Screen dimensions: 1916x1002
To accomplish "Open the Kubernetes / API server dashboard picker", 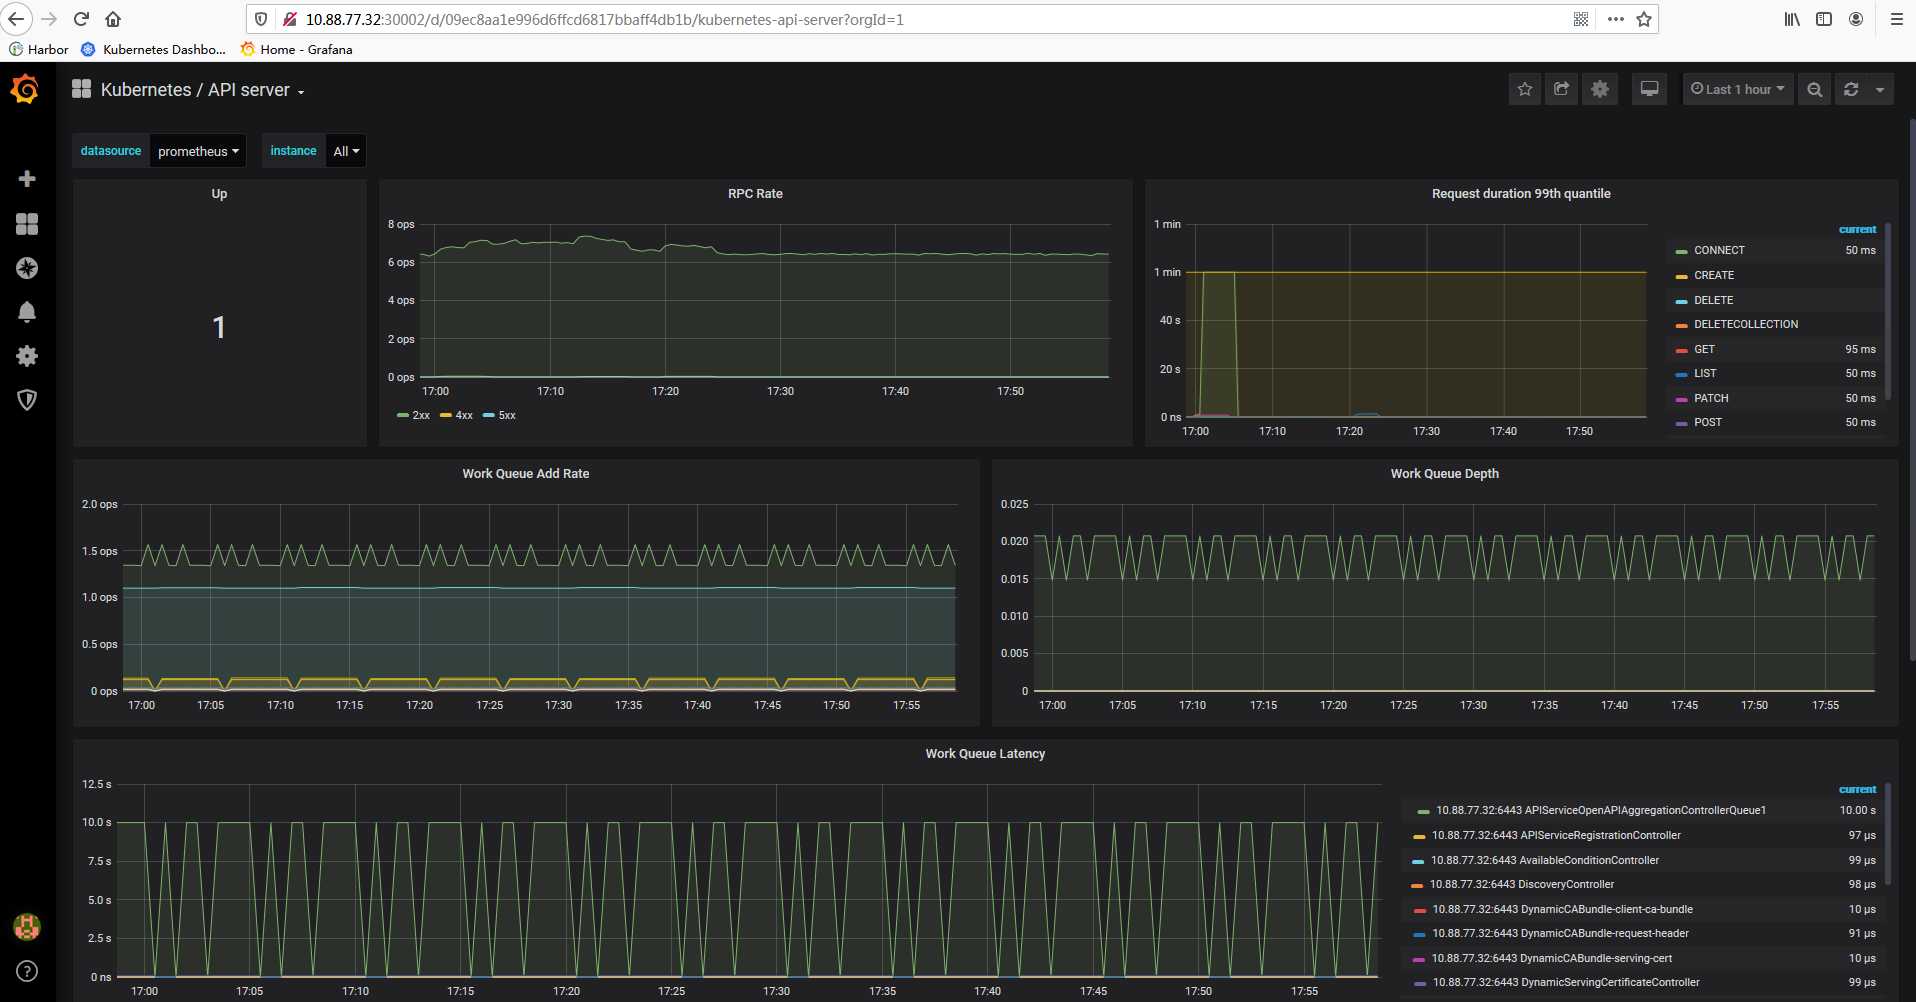I will (202, 90).
